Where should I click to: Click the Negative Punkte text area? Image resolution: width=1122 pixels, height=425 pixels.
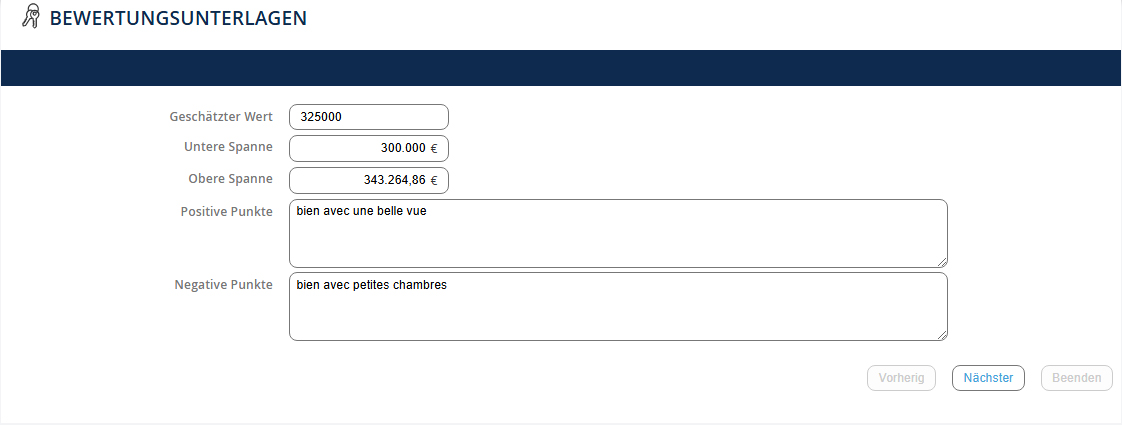click(x=617, y=306)
